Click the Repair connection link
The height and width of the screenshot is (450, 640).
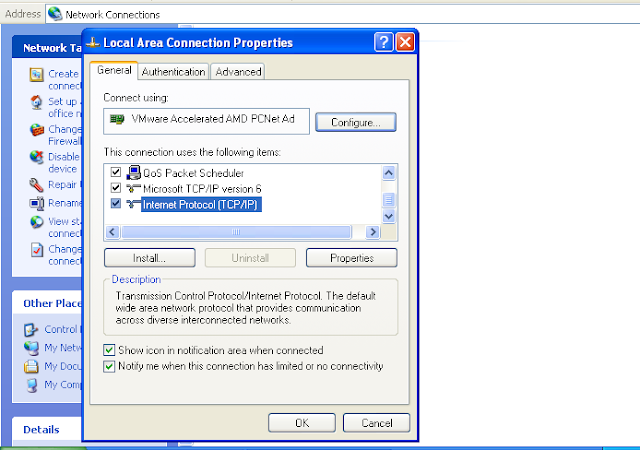click(64, 185)
